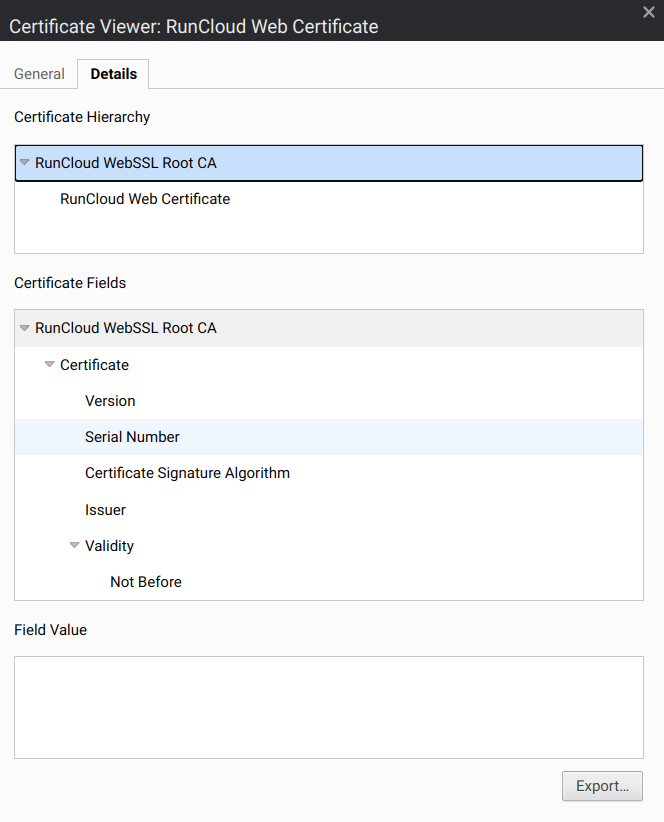Select the Certificate field node
The height and width of the screenshot is (822, 664).
(329, 365)
